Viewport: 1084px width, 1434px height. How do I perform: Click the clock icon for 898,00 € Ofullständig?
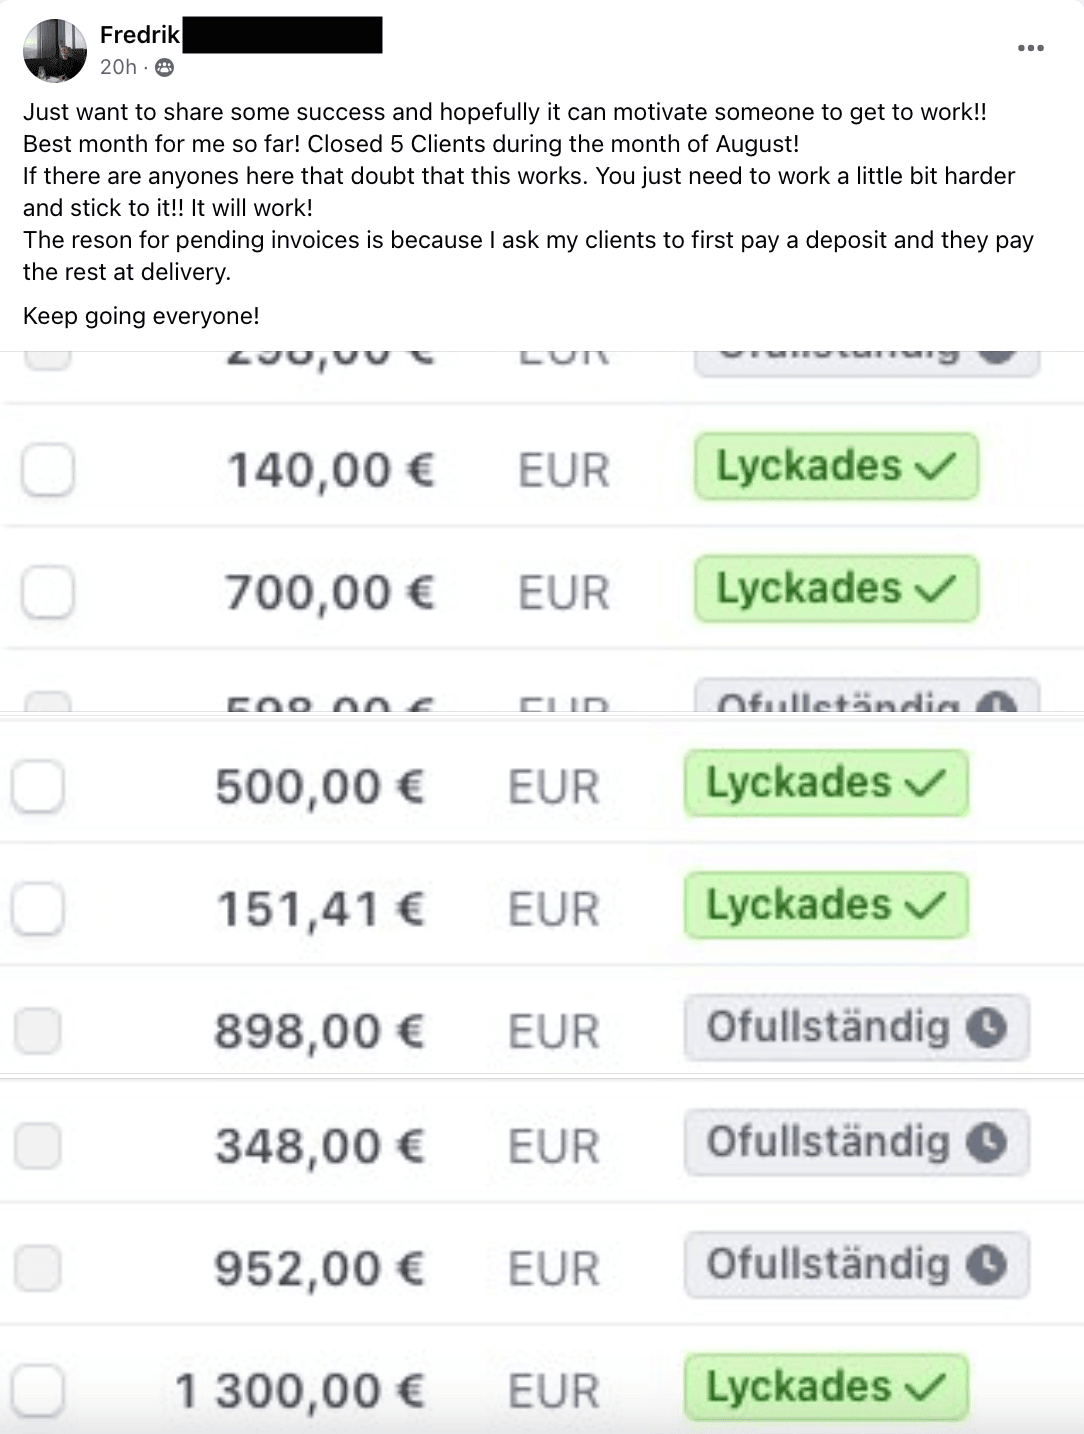987,1028
